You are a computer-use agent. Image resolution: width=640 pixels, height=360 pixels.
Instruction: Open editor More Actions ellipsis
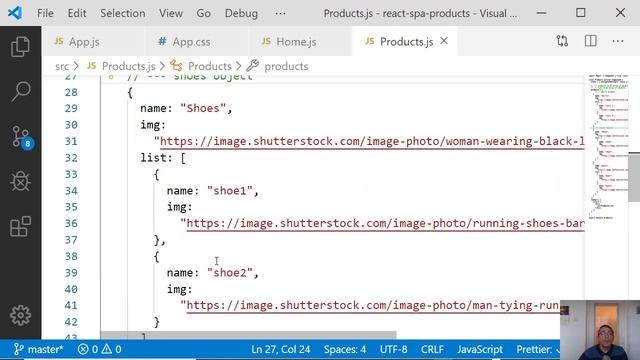[x=618, y=41]
